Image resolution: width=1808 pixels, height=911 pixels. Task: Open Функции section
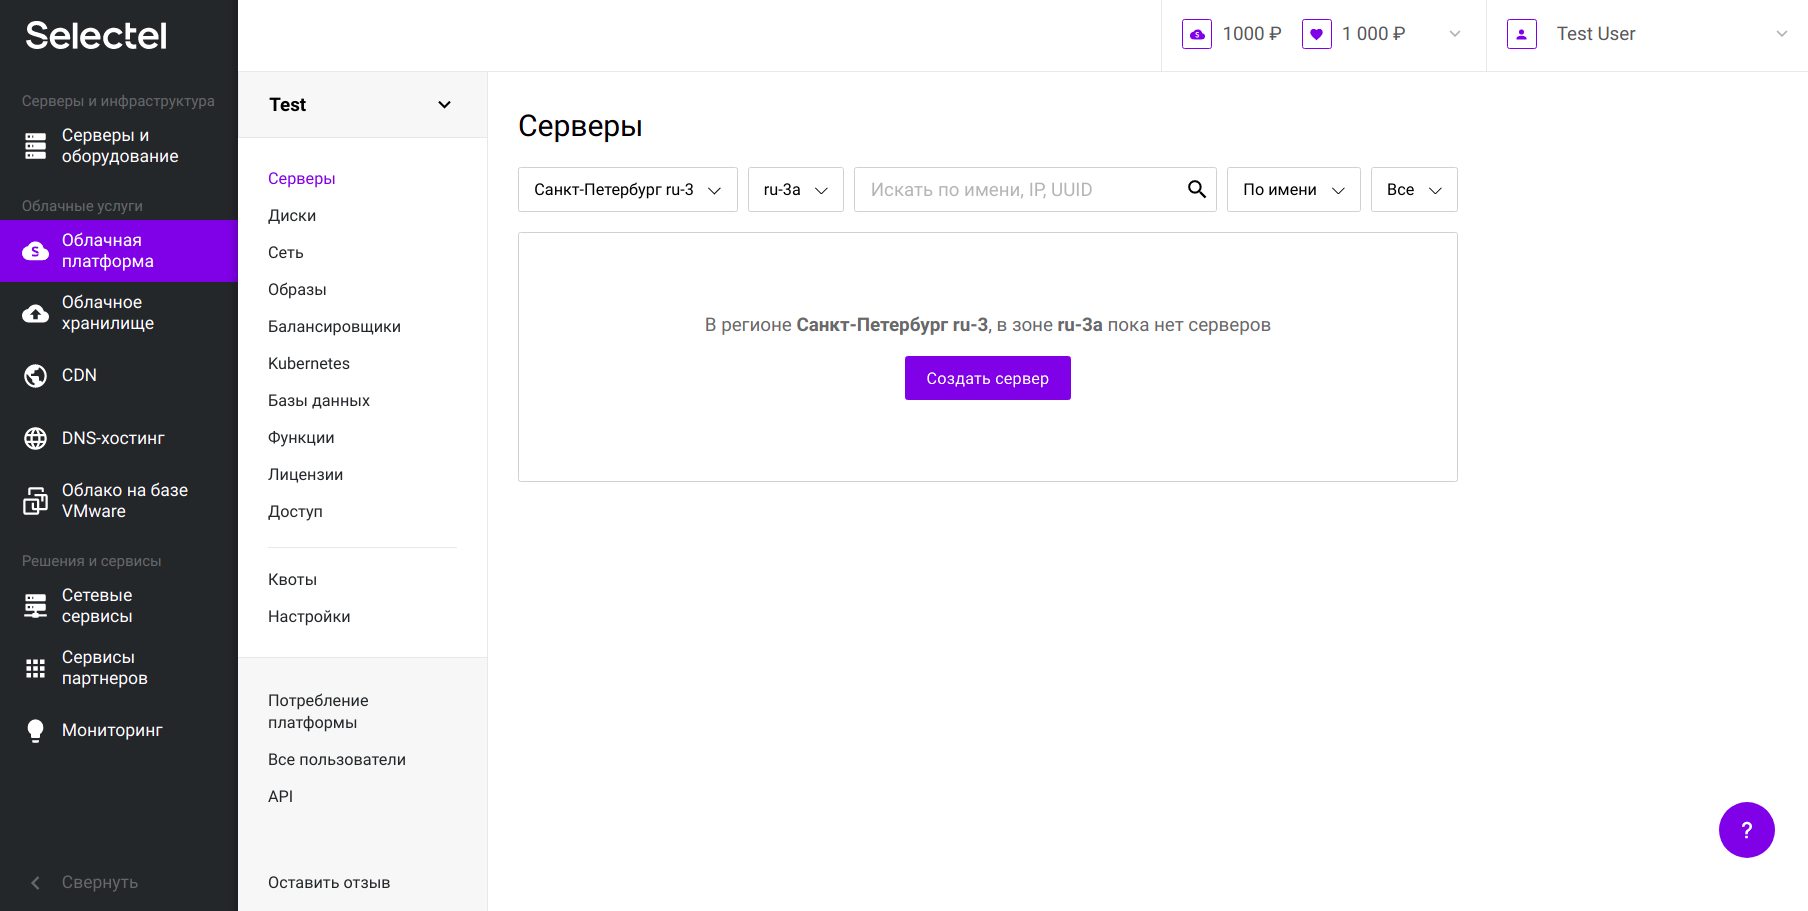click(x=301, y=438)
